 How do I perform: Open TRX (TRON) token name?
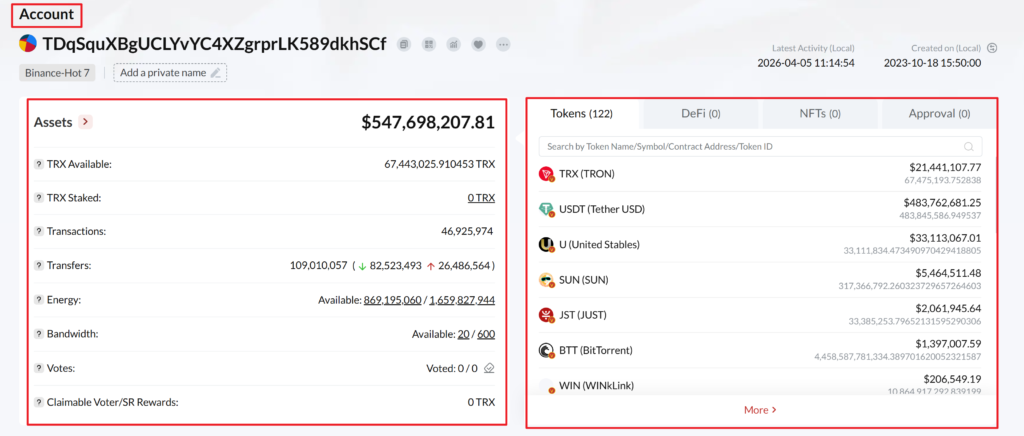pyautogui.click(x=586, y=174)
